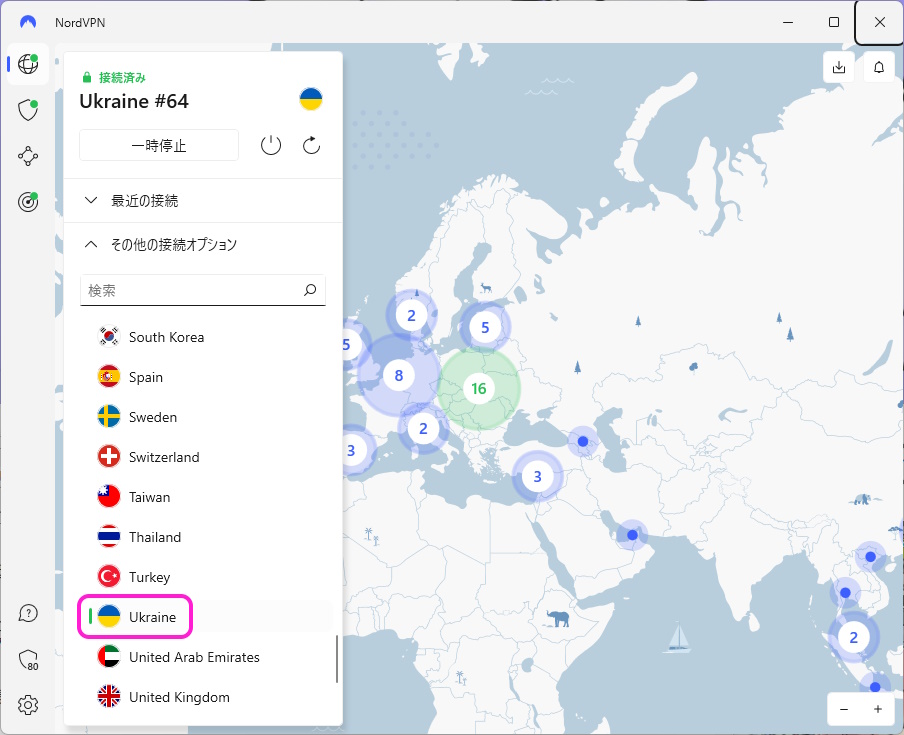Click the Turkey flag icon
The height and width of the screenshot is (735, 904).
click(108, 576)
